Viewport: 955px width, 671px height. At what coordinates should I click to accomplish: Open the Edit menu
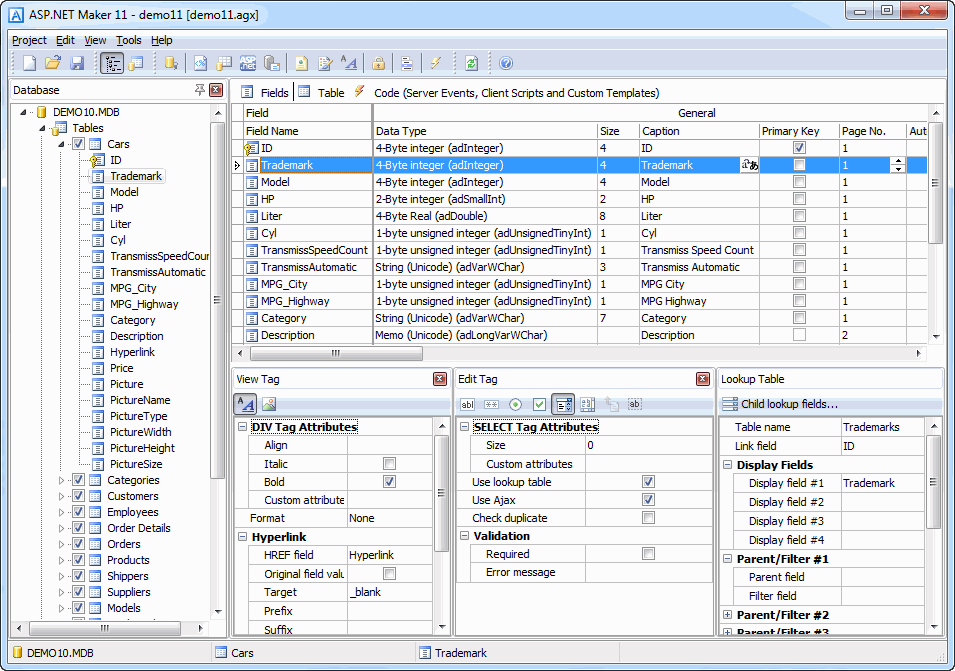(x=65, y=40)
